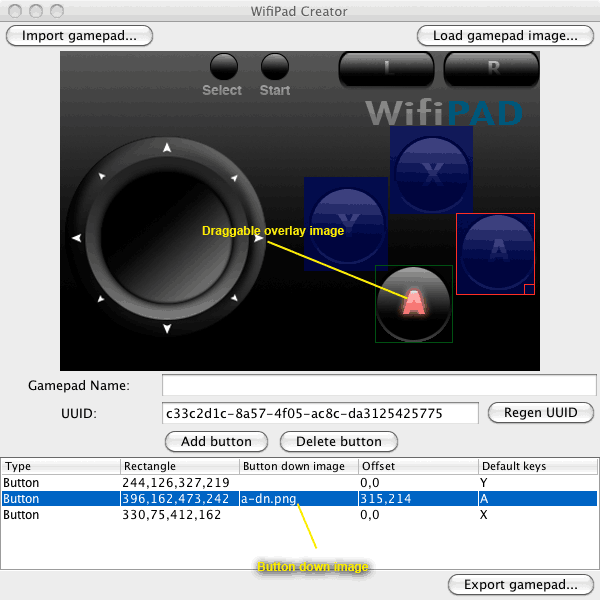The image size is (600, 600).
Task: Click the Default keys cell showing X
Action: 538,515
